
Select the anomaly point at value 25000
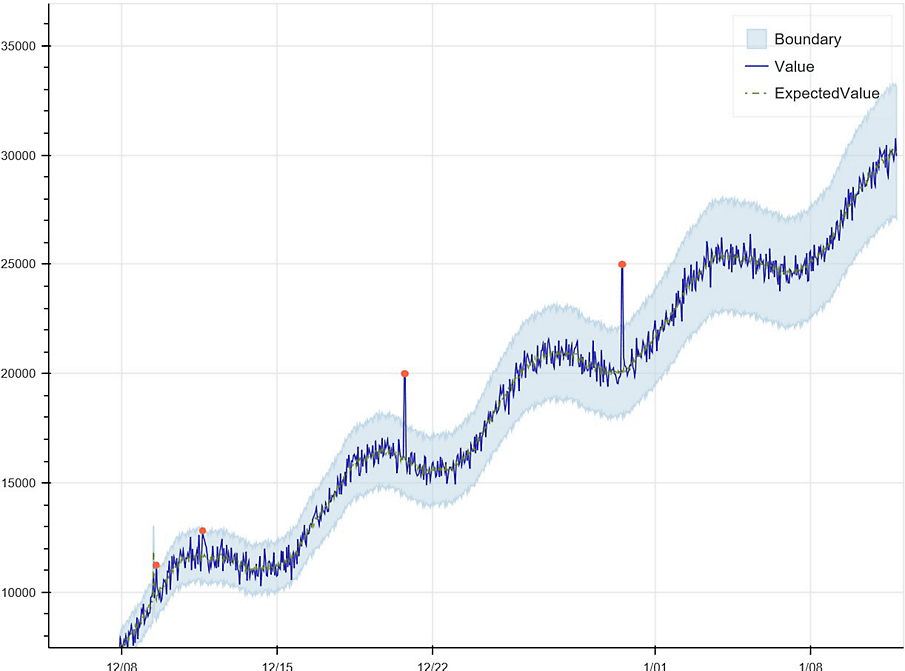click(x=622, y=264)
